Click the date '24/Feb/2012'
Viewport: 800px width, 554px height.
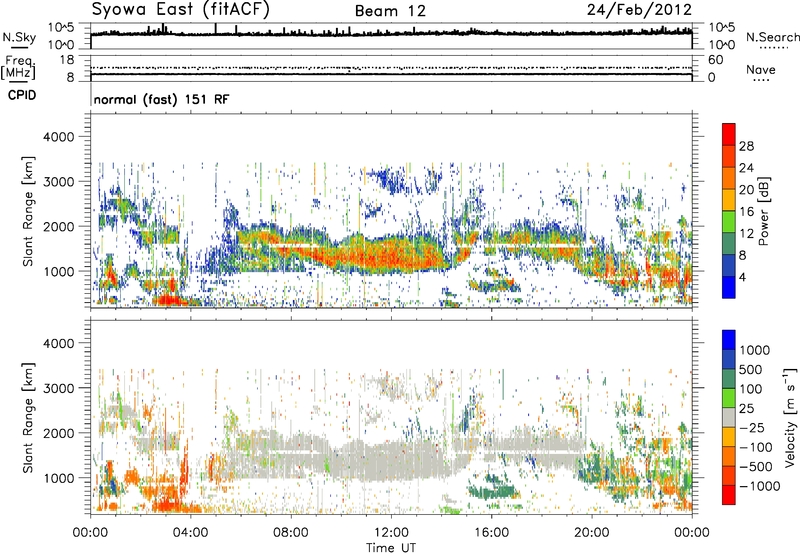pyautogui.click(x=639, y=10)
